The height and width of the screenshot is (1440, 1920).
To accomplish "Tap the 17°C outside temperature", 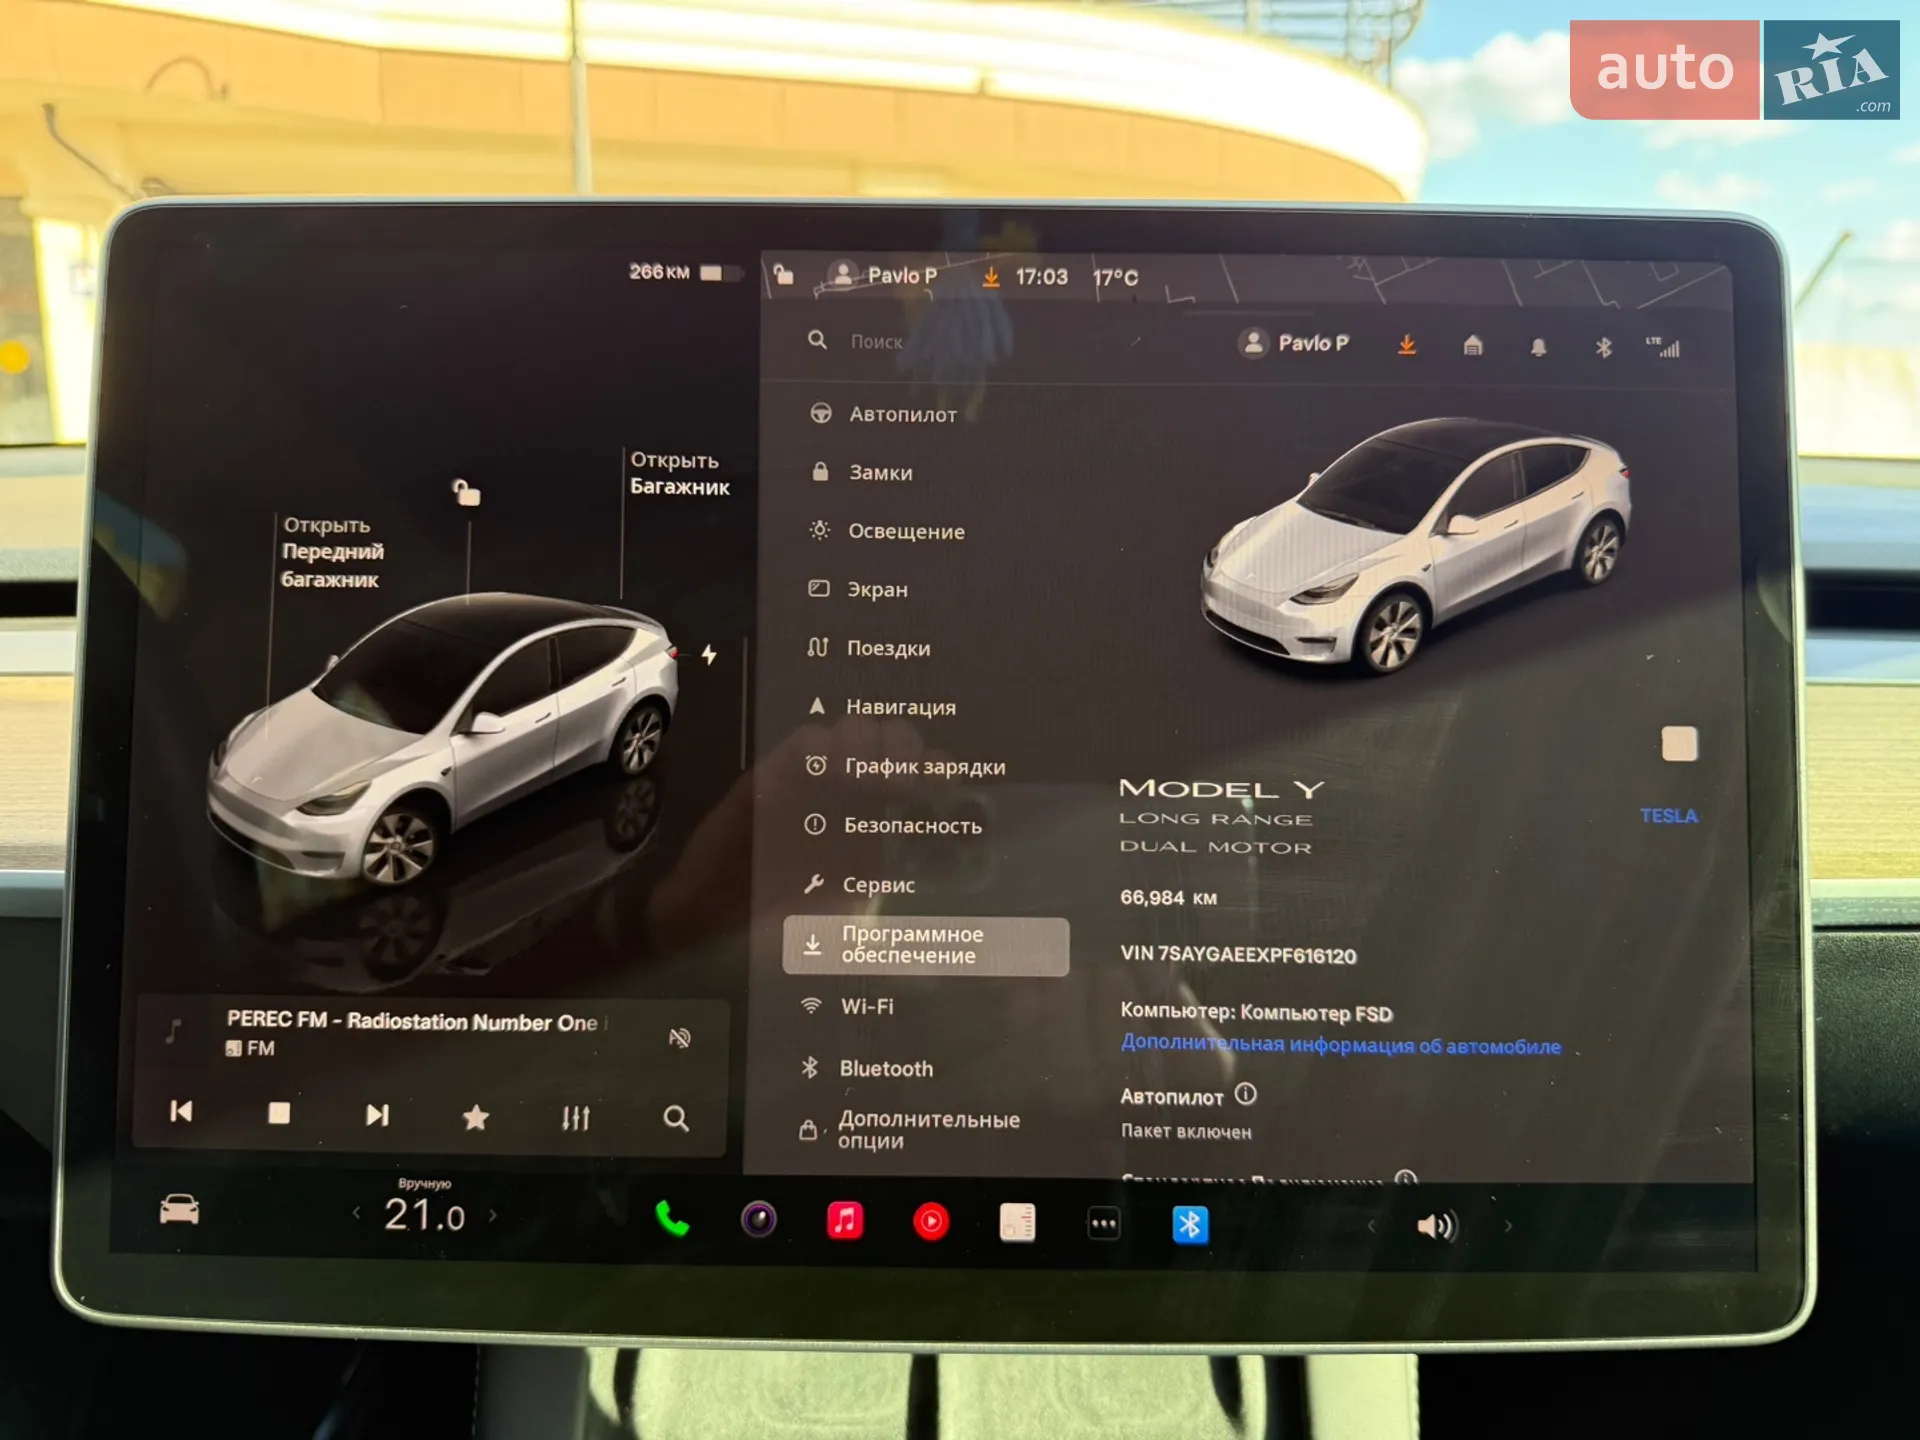I will tap(1115, 277).
